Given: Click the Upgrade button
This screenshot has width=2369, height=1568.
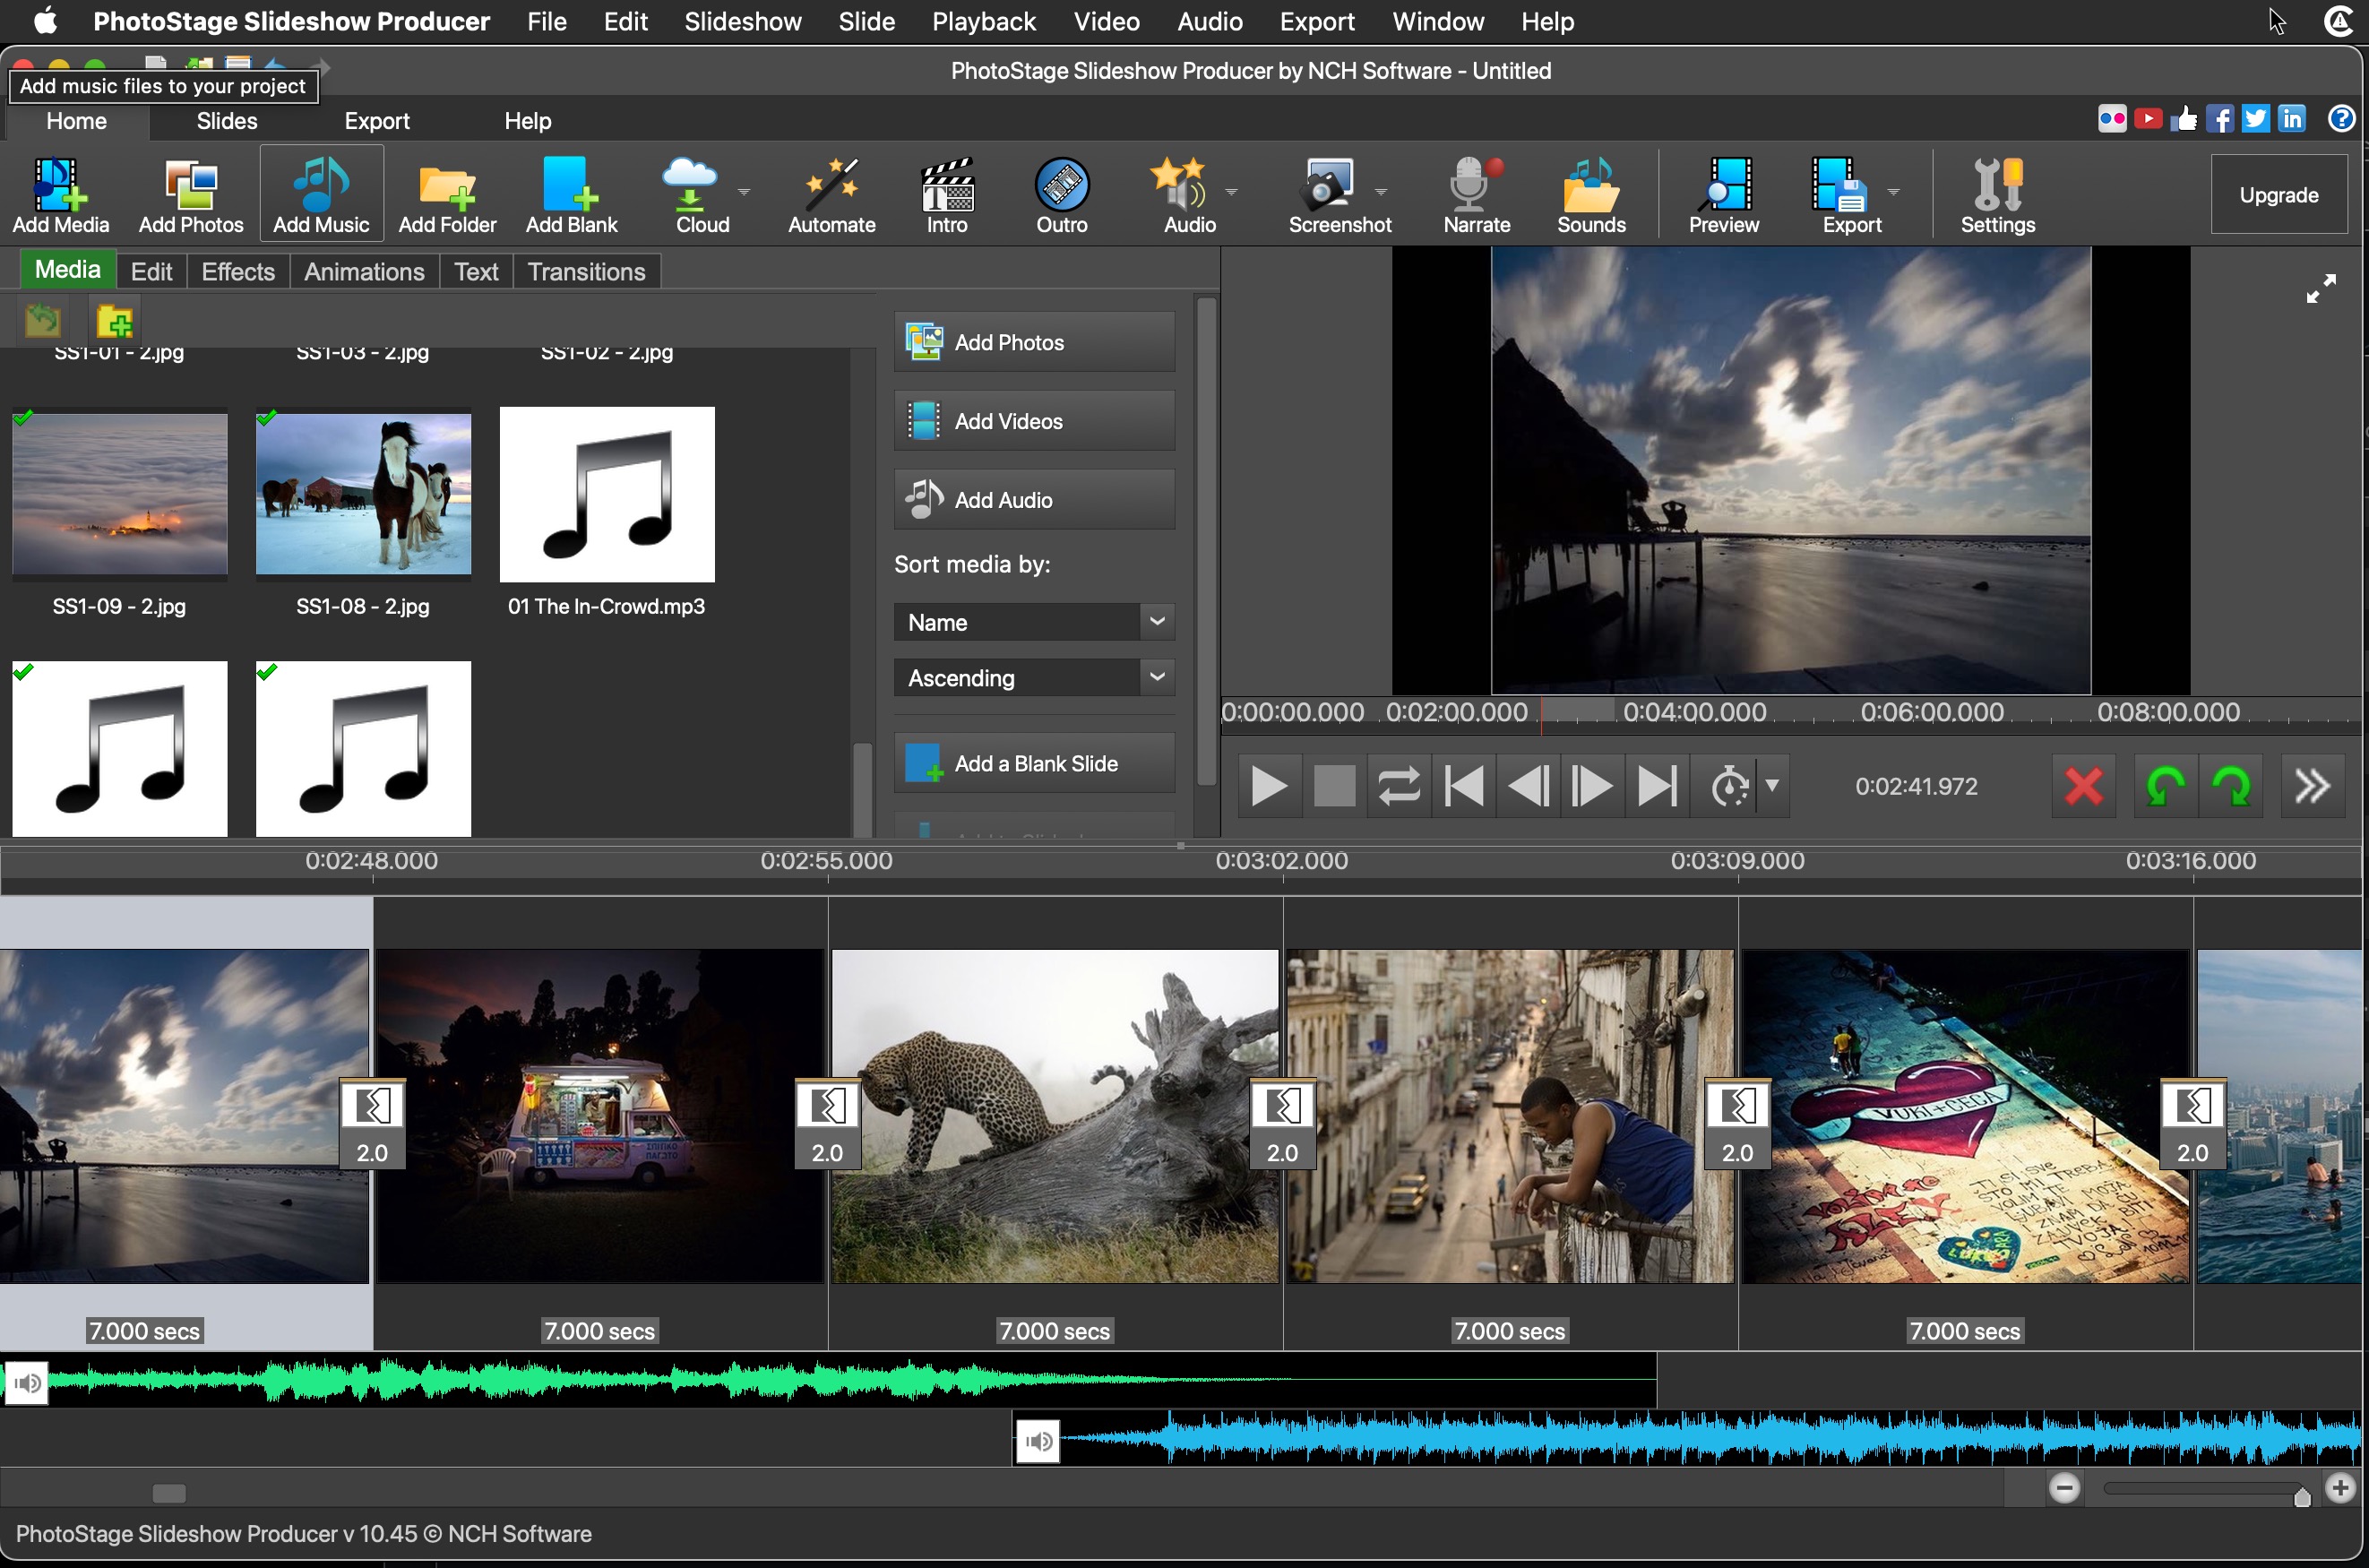Looking at the screenshot, I should [2278, 195].
